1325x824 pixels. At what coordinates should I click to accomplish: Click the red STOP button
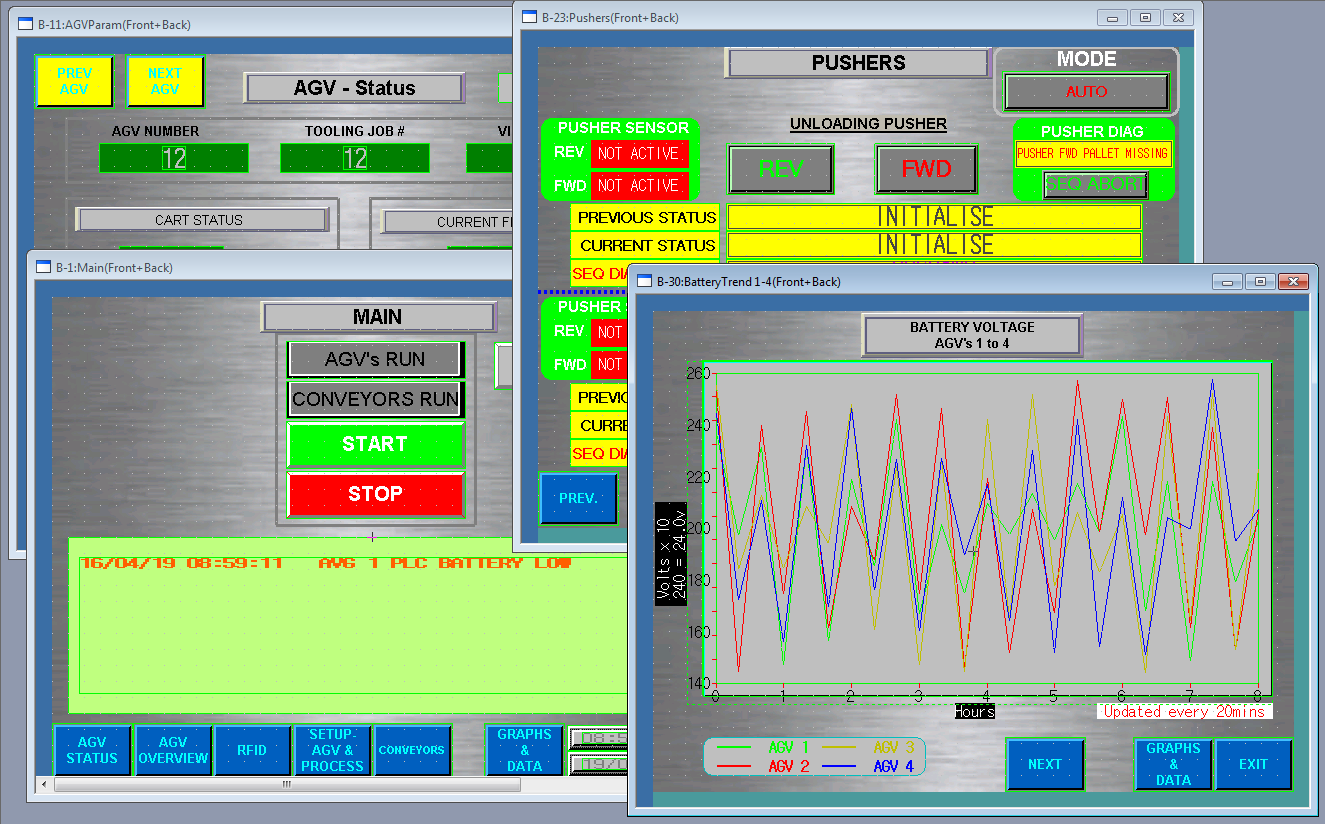375,494
